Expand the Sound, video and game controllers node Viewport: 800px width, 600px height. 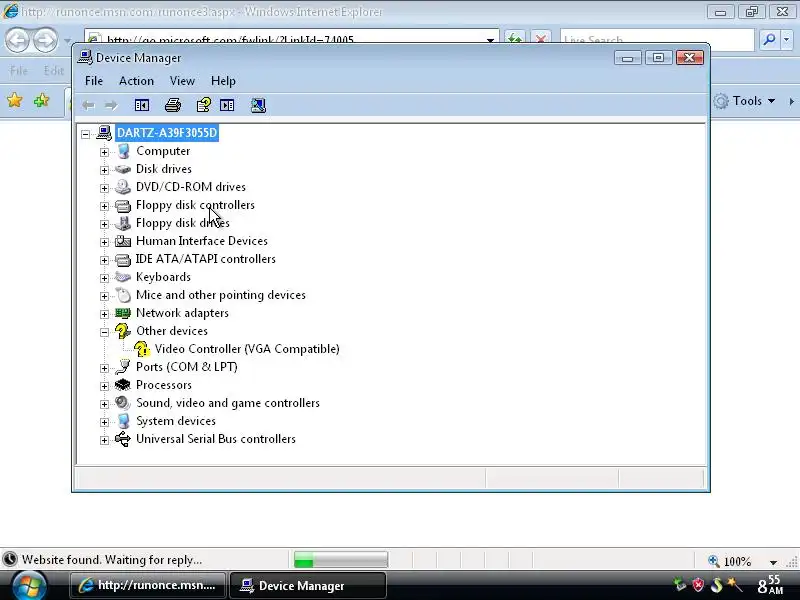pos(104,404)
